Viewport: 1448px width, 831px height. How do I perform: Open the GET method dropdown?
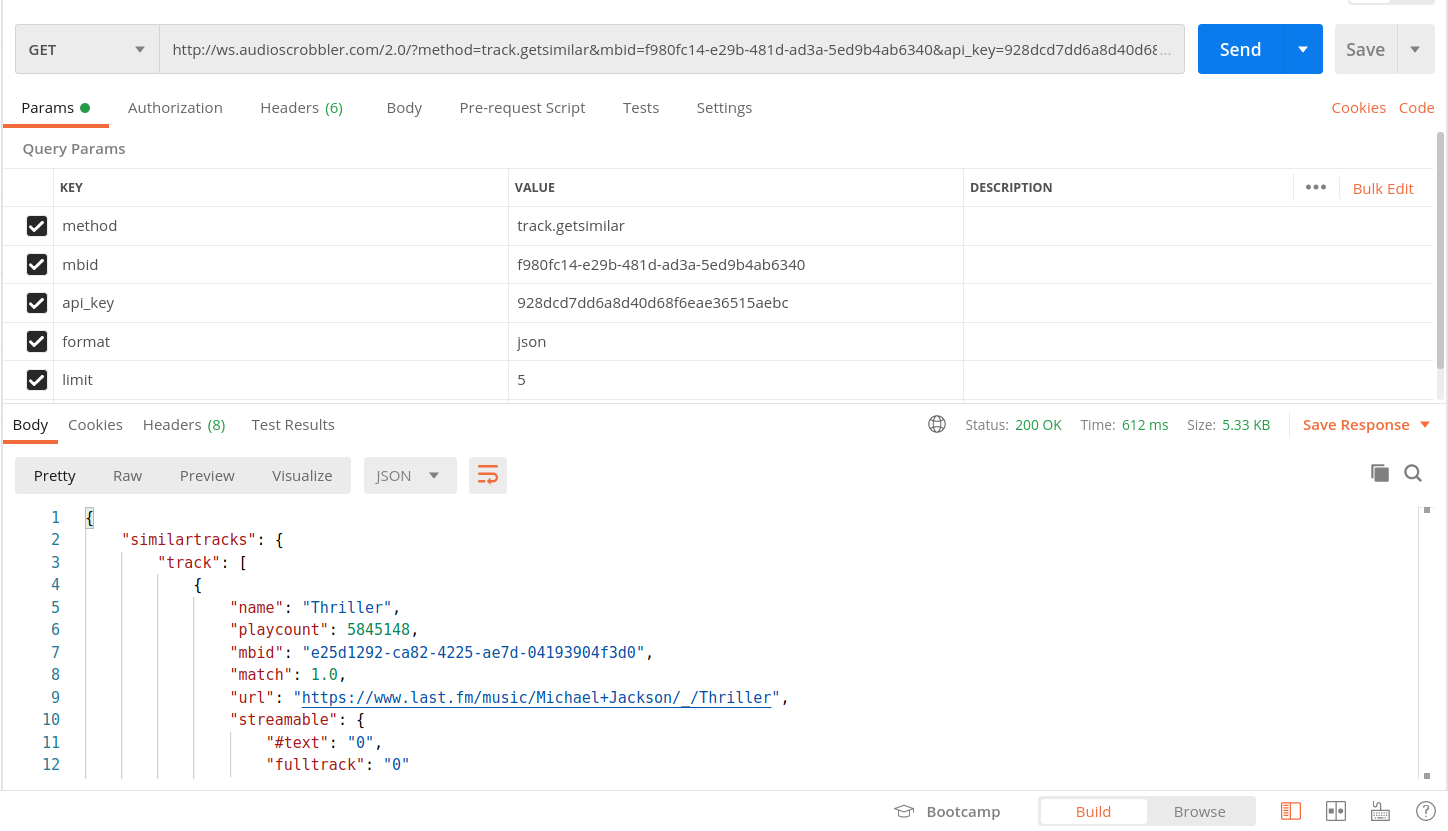tap(87, 49)
